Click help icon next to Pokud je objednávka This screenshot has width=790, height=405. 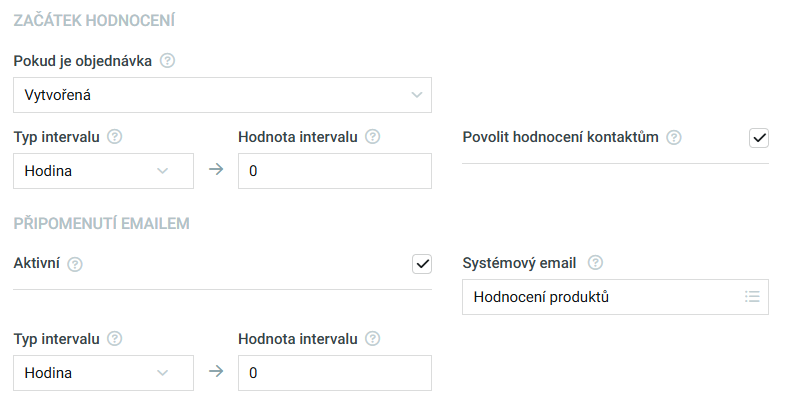click(167, 61)
